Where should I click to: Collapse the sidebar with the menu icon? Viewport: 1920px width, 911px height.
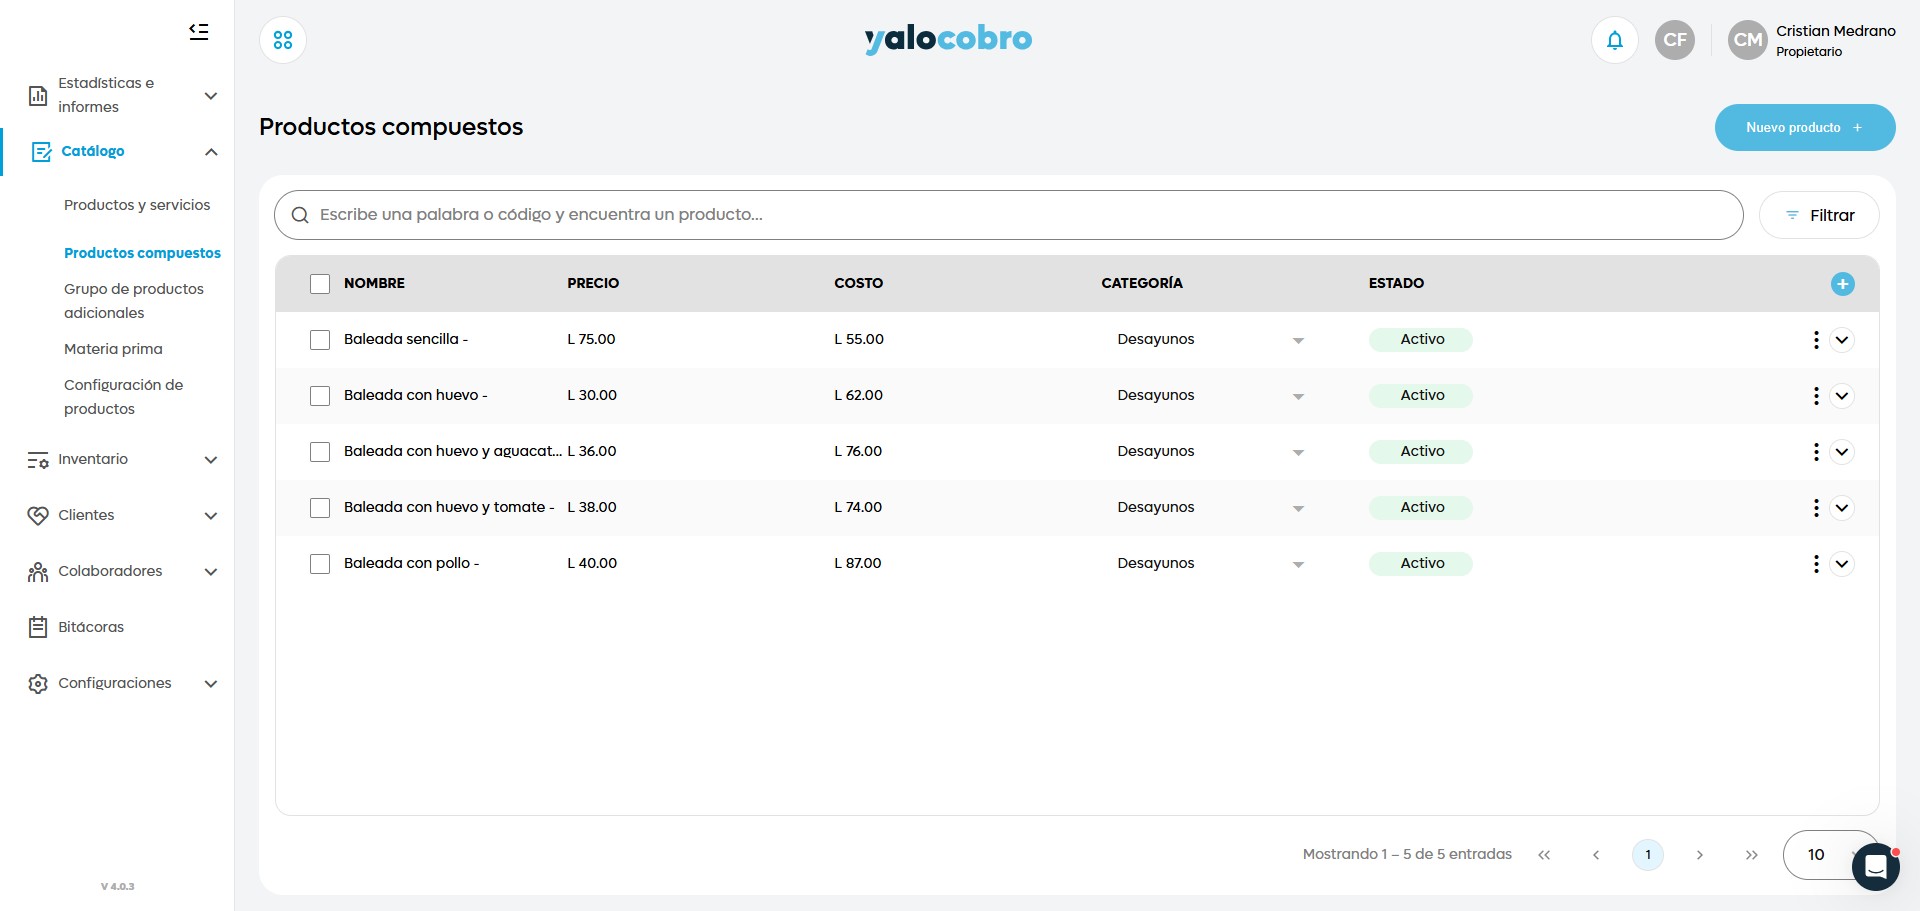tap(199, 32)
